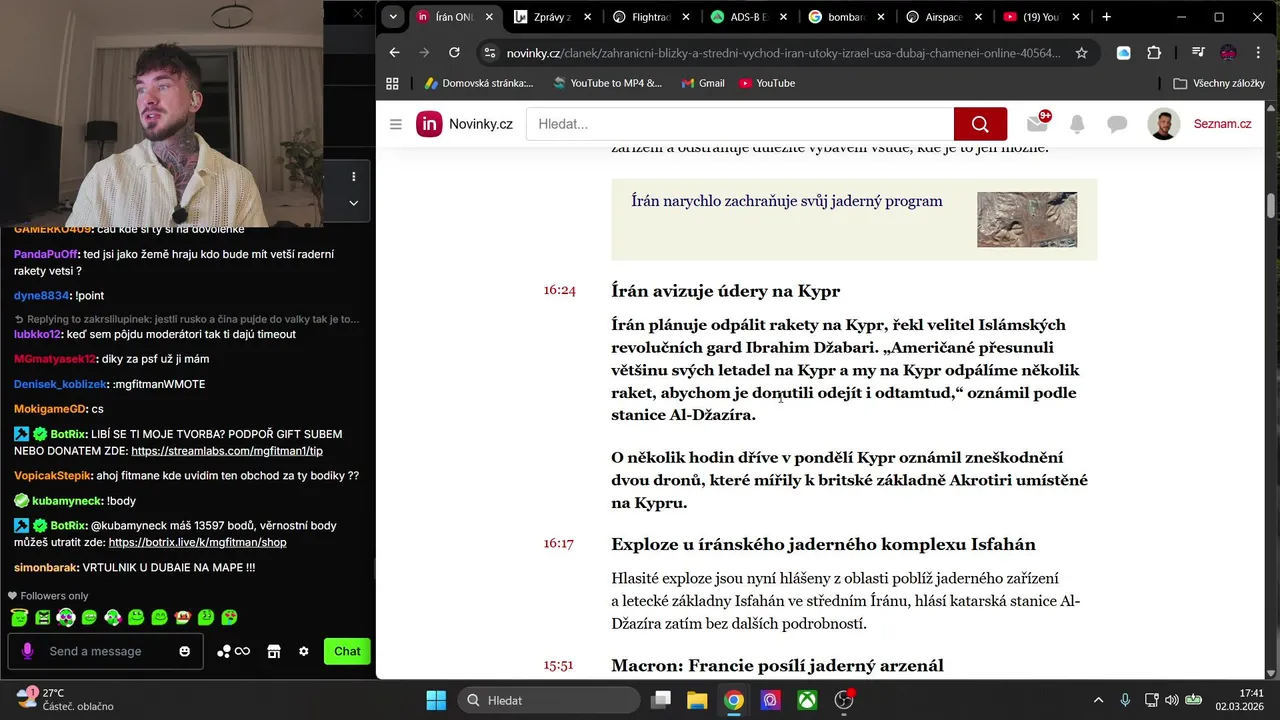Open Chrome three-dot main menu
The image size is (1280, 720).
pos(1258,53)
